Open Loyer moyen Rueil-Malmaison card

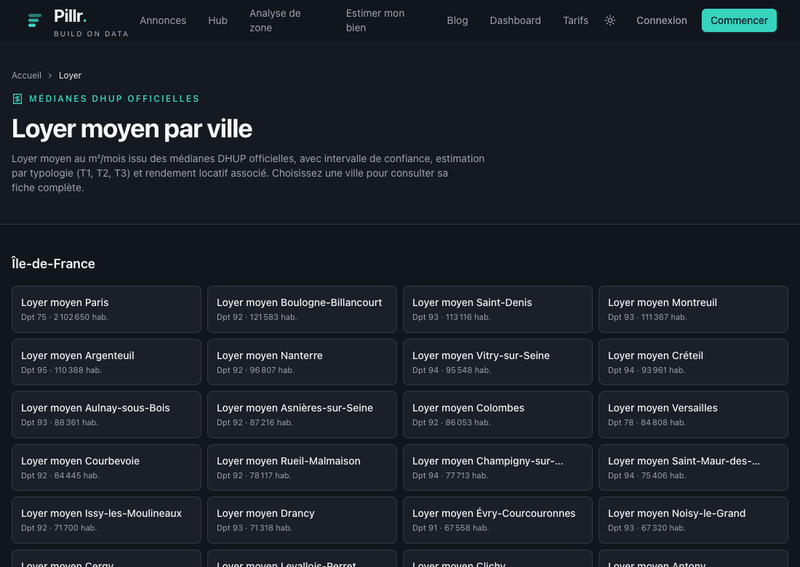pyautogui.click(x=302, y=467)
